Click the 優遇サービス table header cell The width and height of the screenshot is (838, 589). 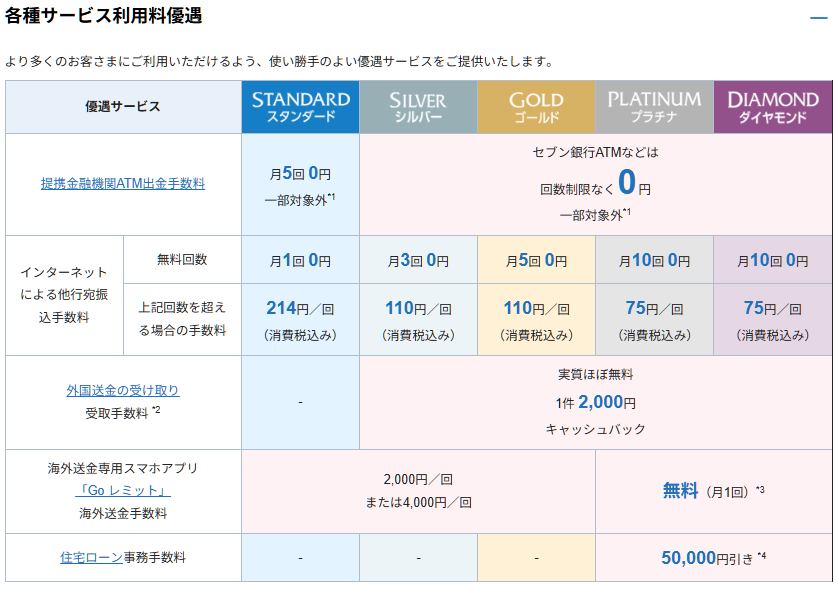click(123, 107)
